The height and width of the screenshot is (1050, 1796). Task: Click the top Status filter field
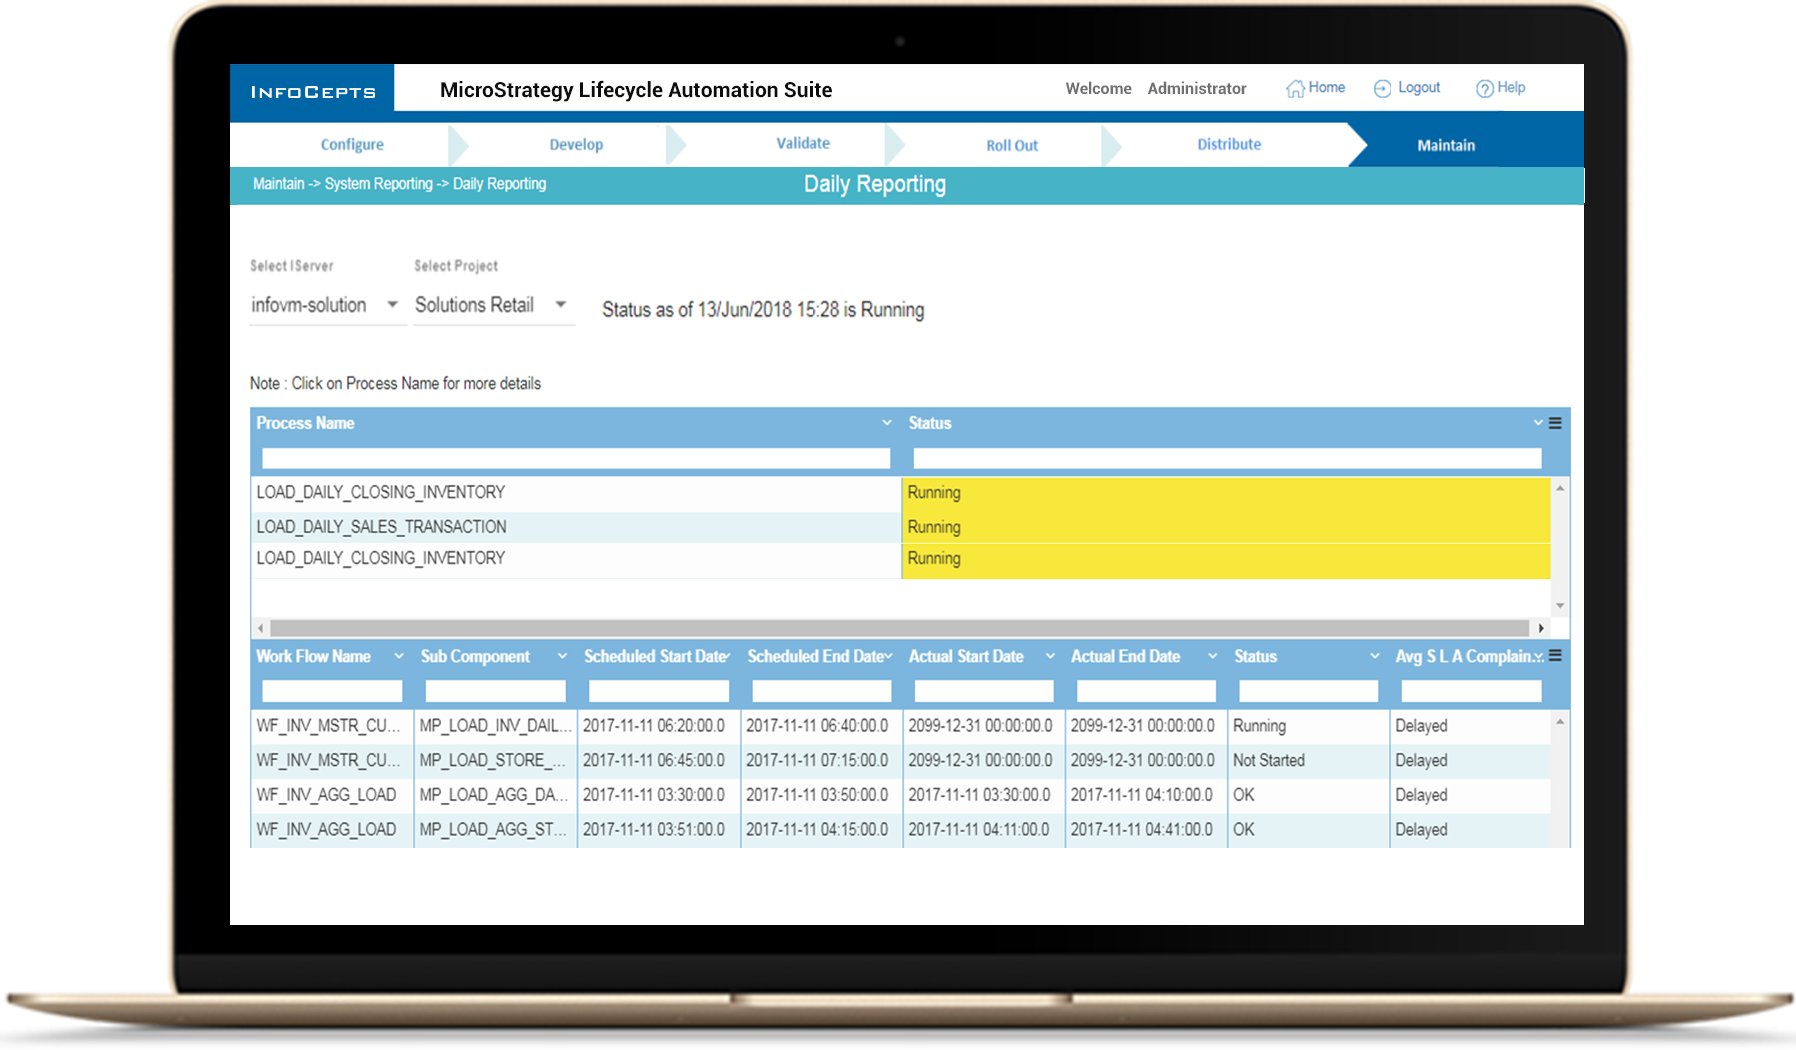point(1227,458)
